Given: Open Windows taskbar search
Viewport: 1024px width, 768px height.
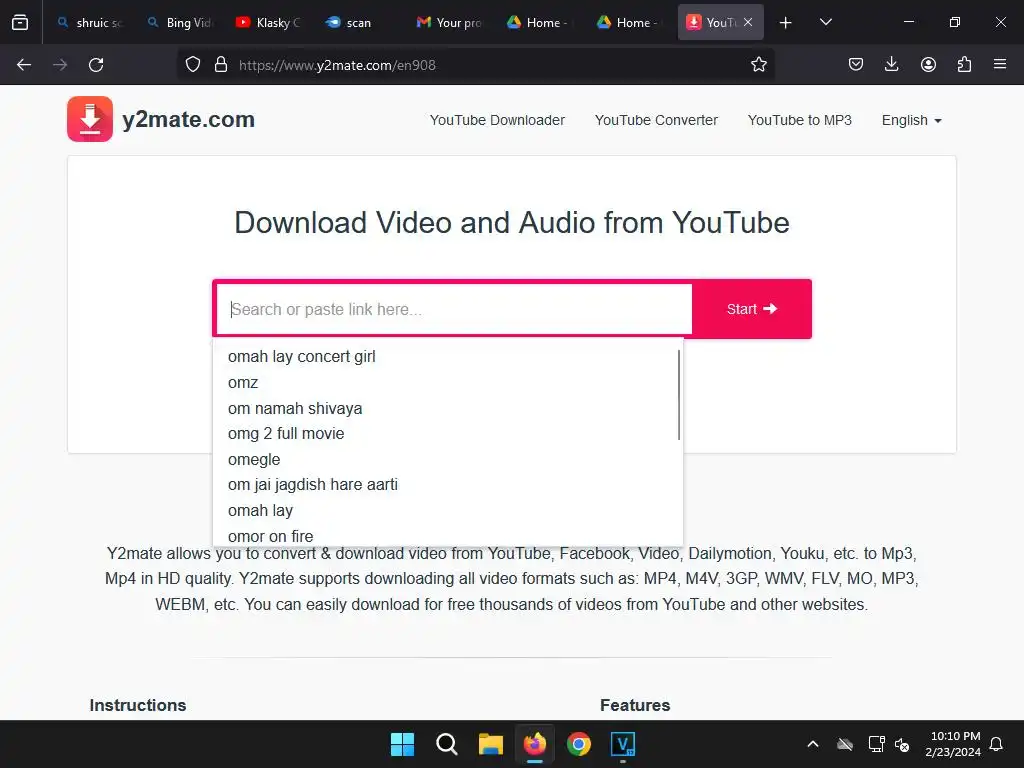Looking at the screenshot, I should point(447,744).
